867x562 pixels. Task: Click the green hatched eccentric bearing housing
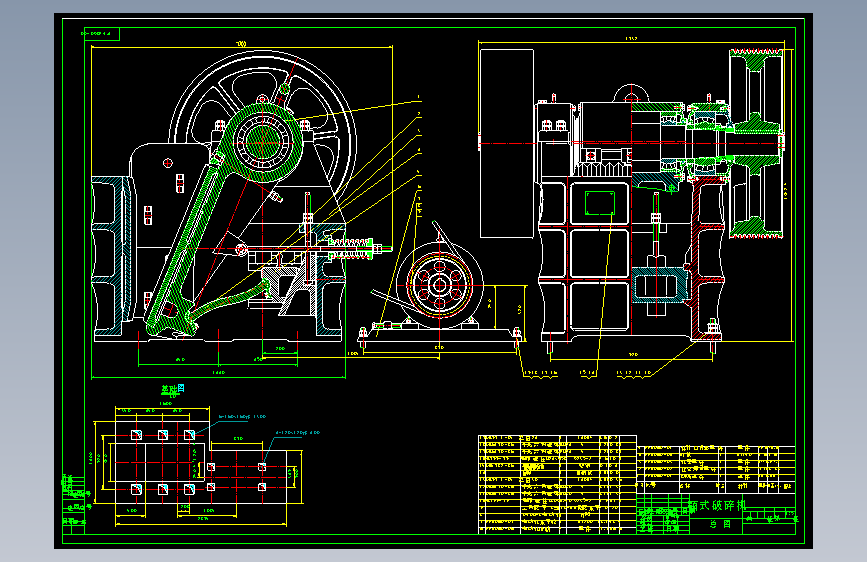coord(262,143)
